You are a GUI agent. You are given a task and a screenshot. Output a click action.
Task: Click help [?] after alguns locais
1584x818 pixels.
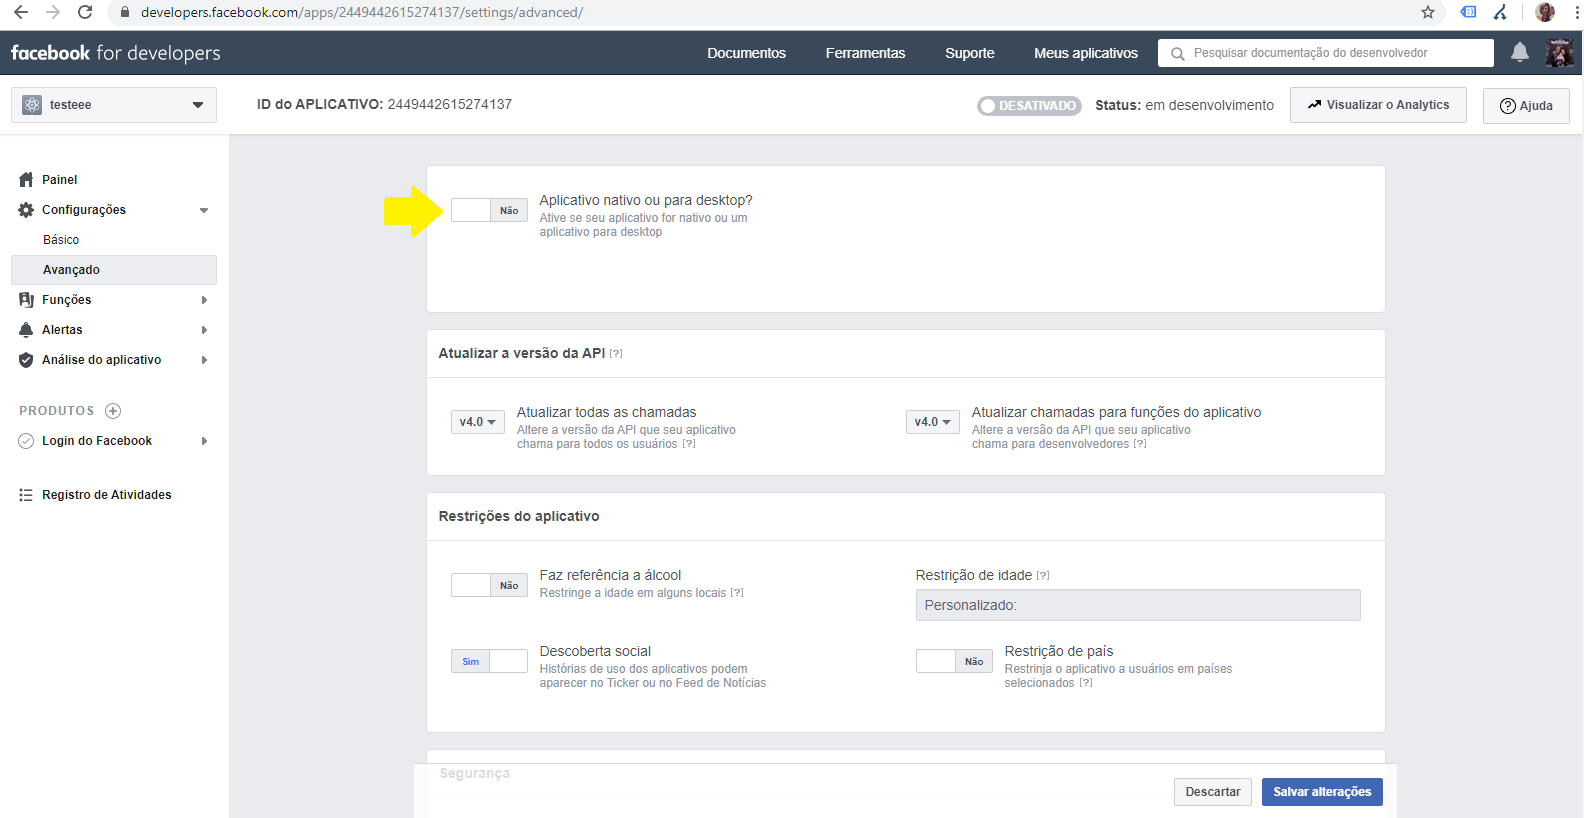pos(737,593)
